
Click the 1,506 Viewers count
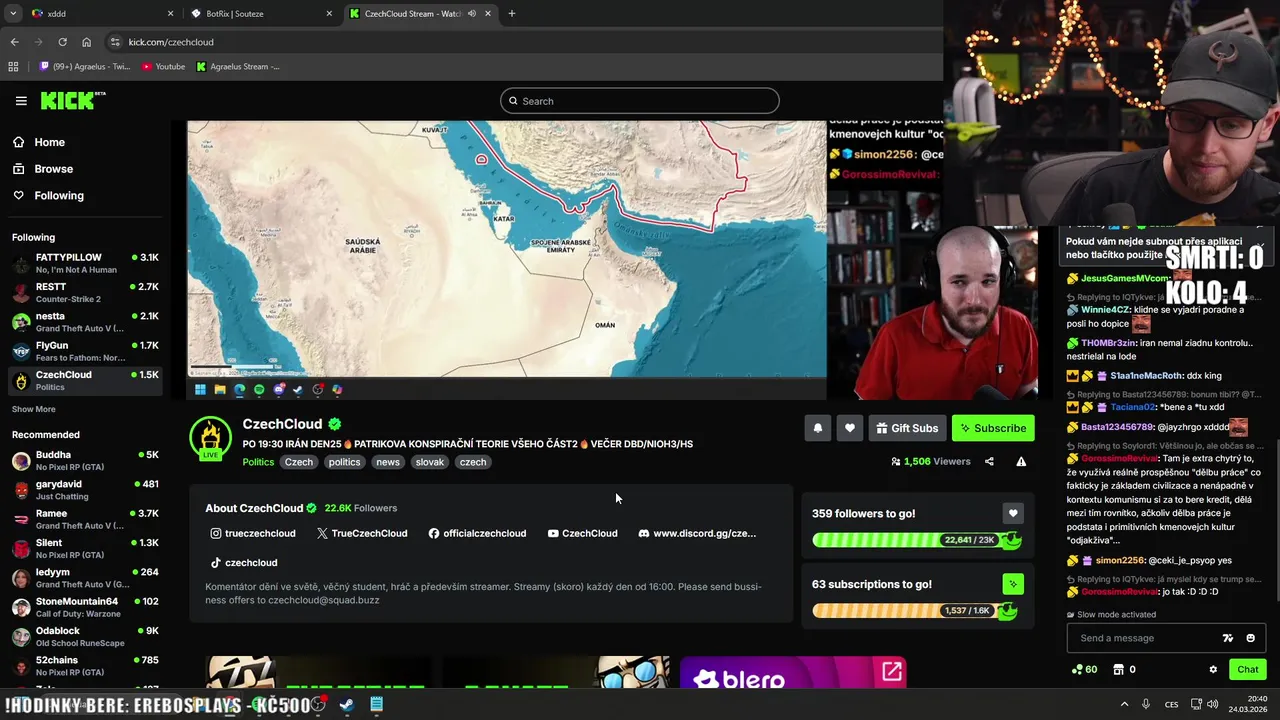[930, 462]
